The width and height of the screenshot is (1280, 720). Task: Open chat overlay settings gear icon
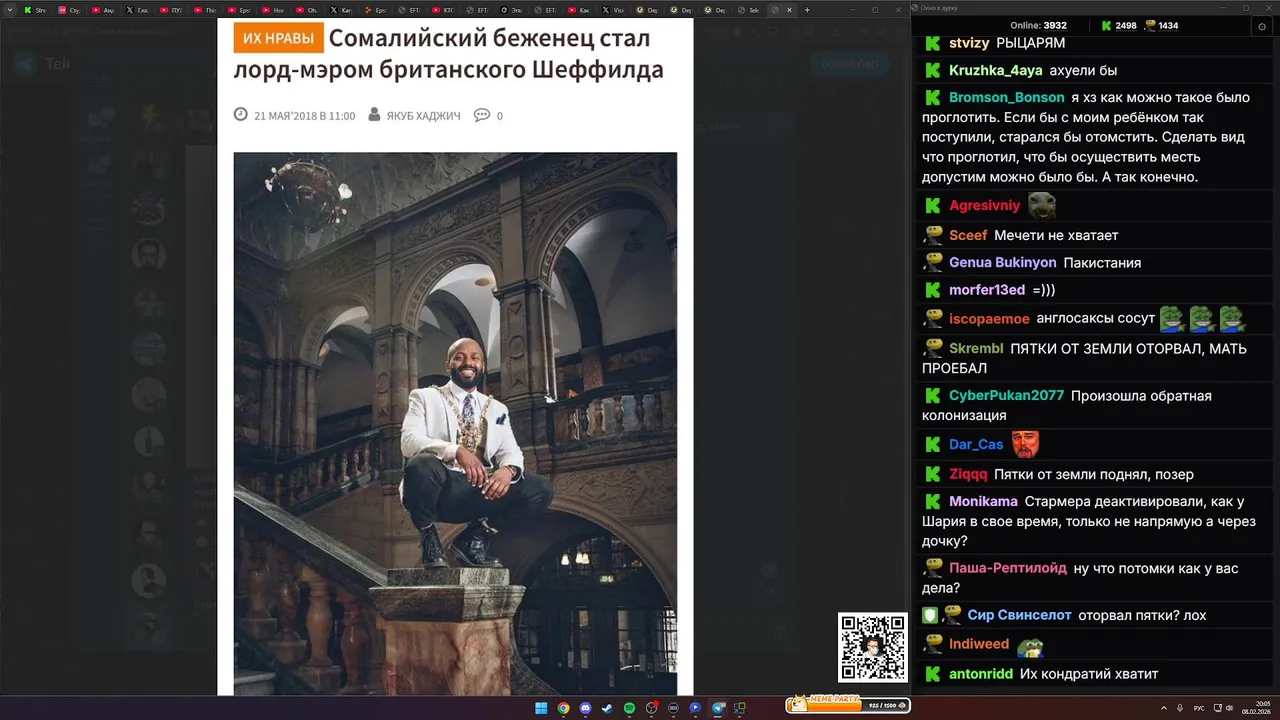pos(1262,27)
